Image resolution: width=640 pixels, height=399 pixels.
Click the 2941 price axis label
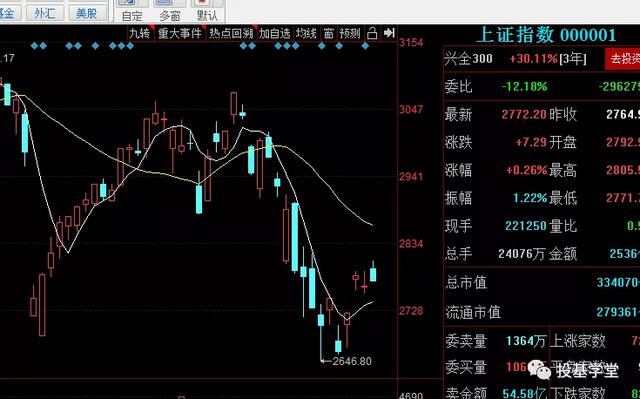(411, 176)
